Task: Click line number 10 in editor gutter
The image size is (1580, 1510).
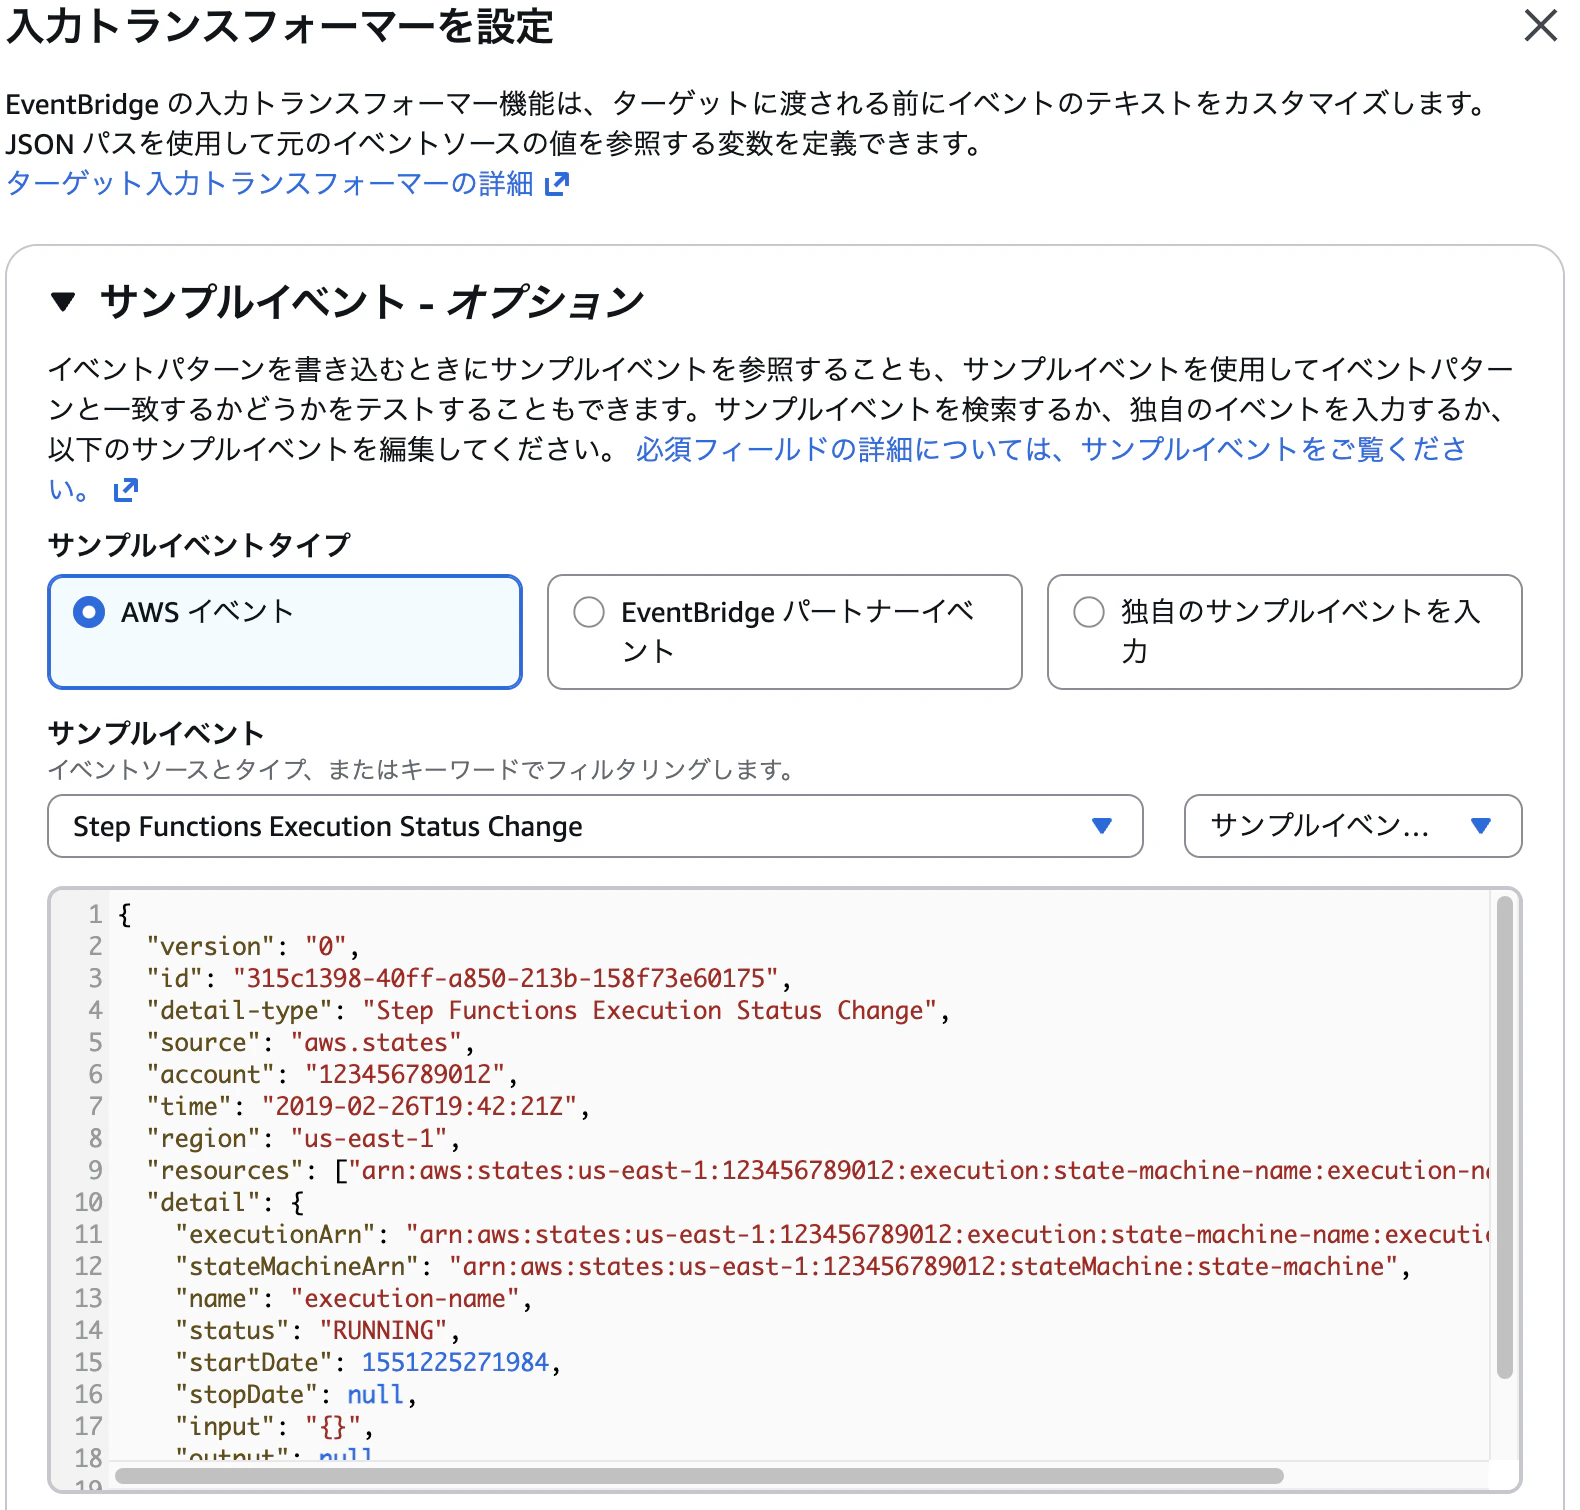Action: 88,1202
